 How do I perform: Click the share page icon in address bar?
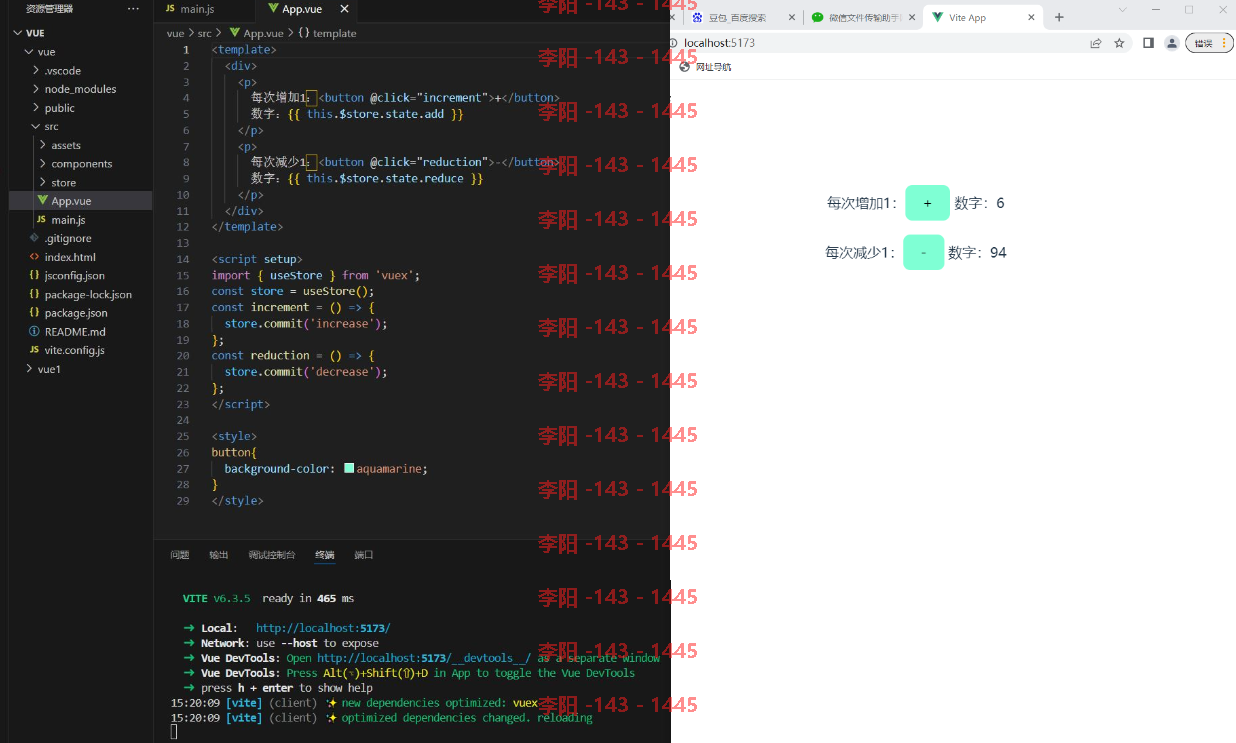point(1096,43)
